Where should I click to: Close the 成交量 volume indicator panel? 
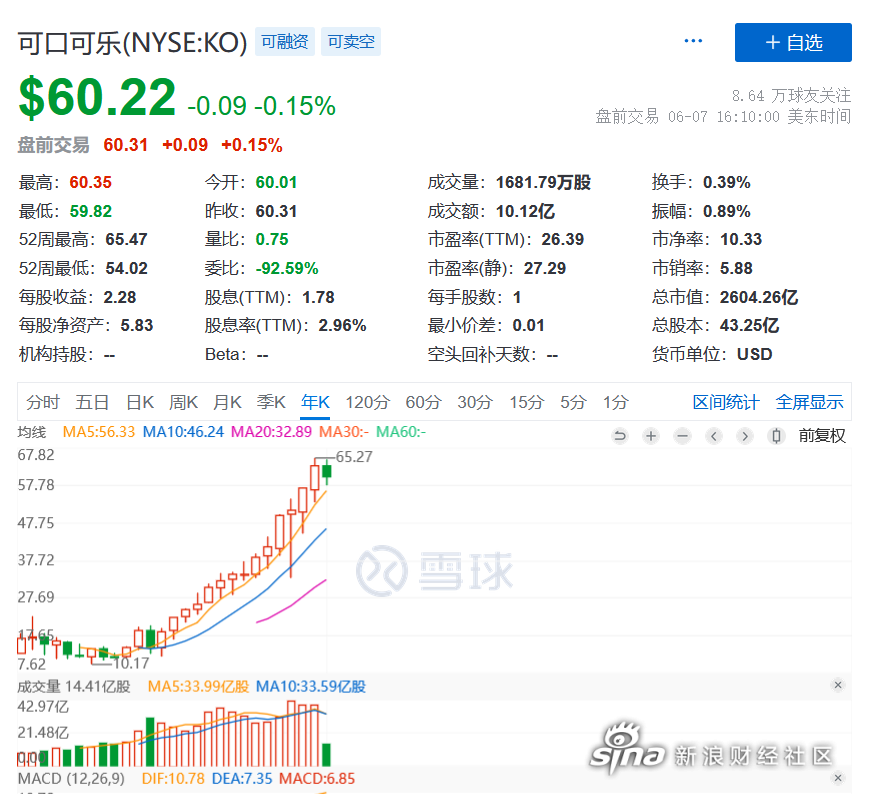pos(838,685)
